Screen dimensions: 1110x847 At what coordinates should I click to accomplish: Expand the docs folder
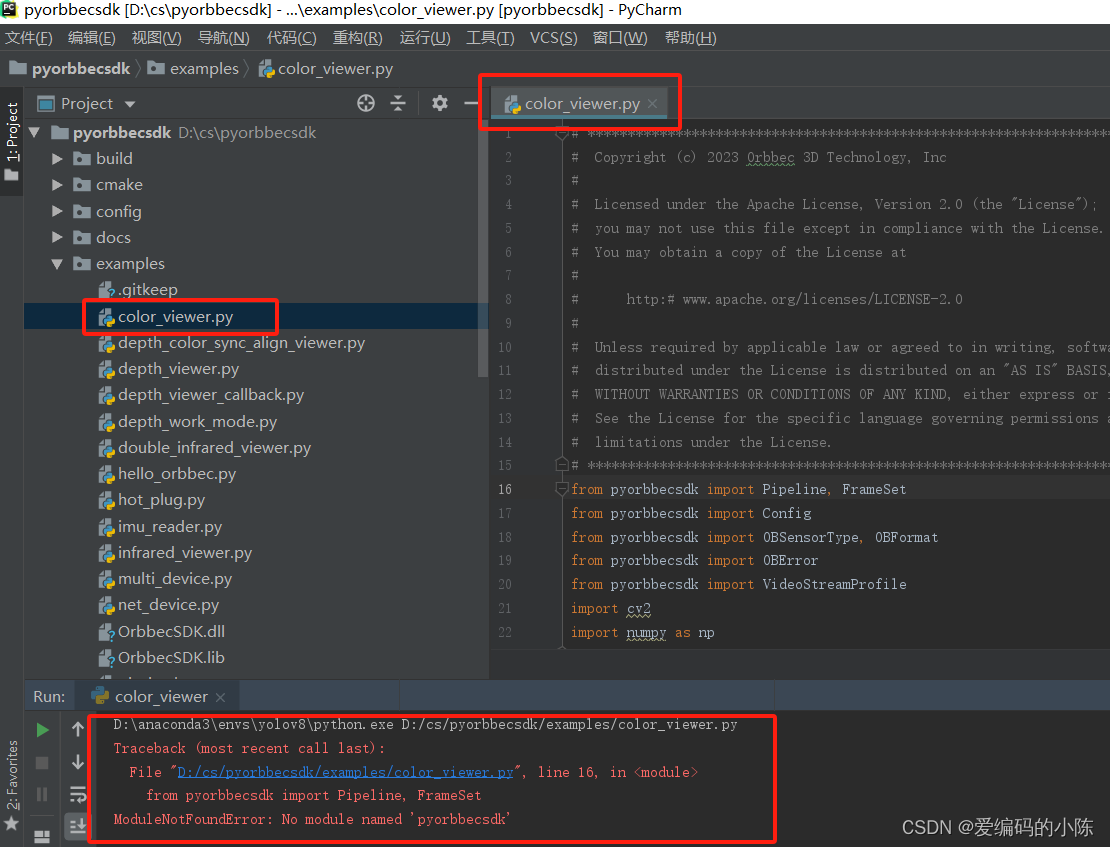coord(57,237)
